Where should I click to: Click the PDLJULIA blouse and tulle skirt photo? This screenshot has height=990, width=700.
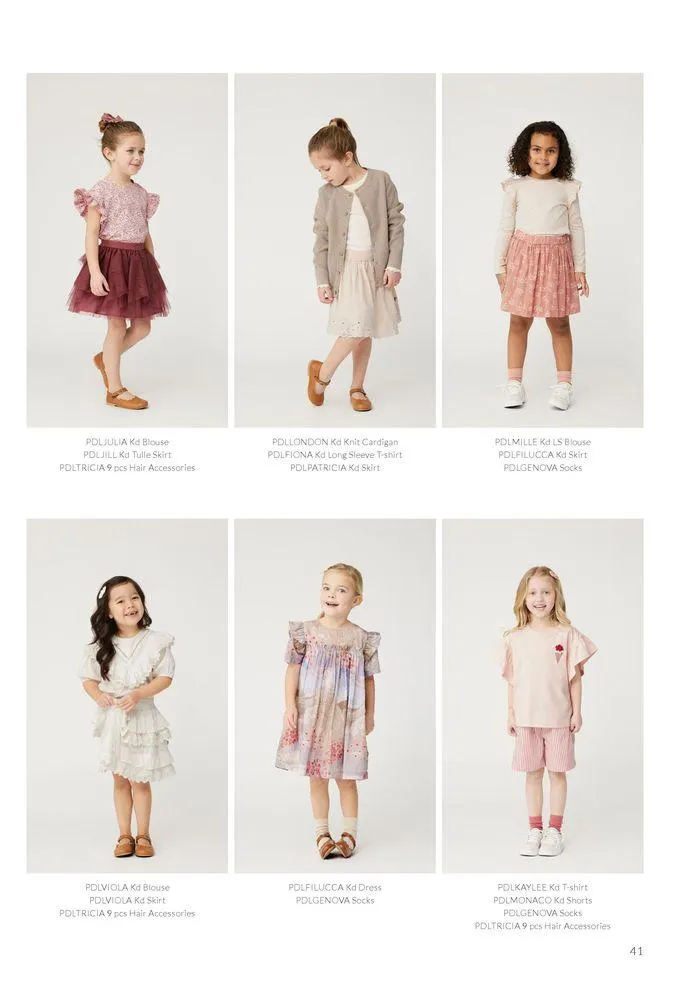click(127, 250)
